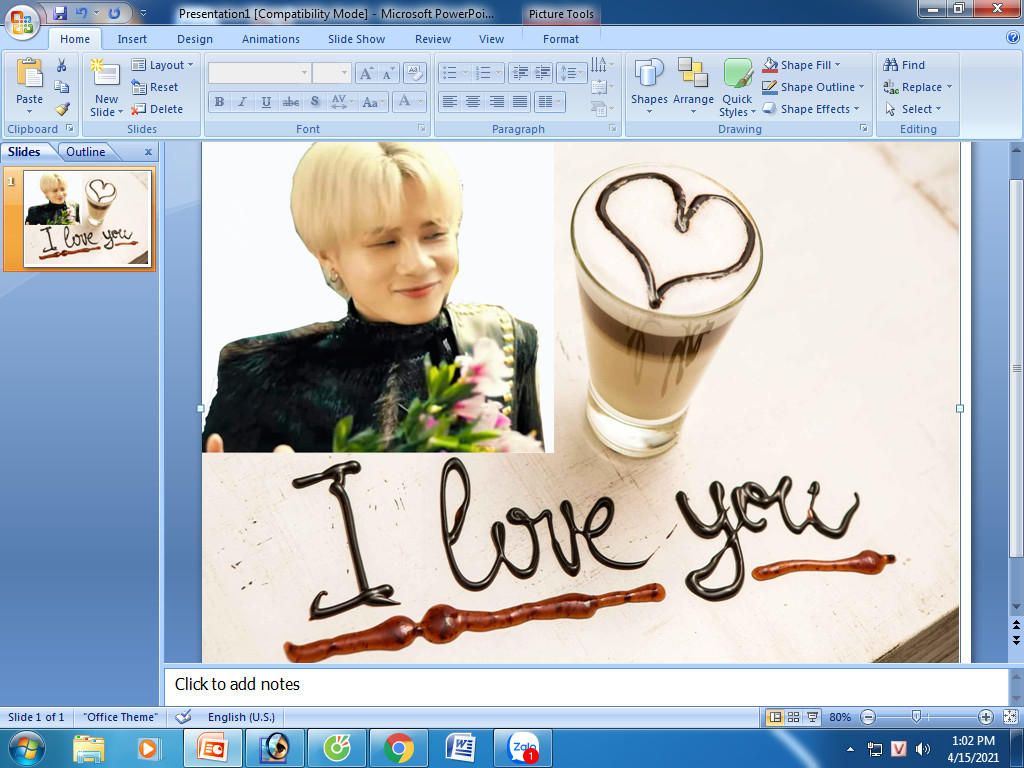
Task: Click the Paste clipboard icon
Action: pyautogui.click(x=29, y=73)
